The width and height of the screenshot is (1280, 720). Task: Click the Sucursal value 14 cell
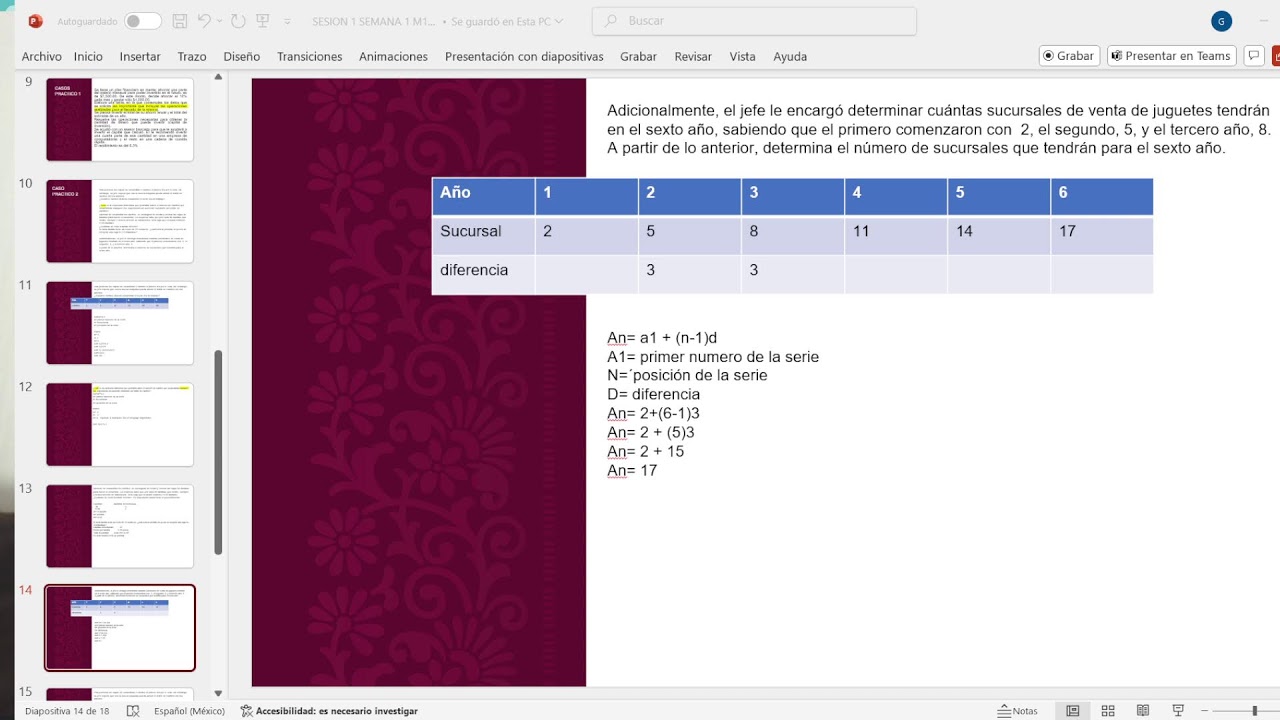(999, 235)
